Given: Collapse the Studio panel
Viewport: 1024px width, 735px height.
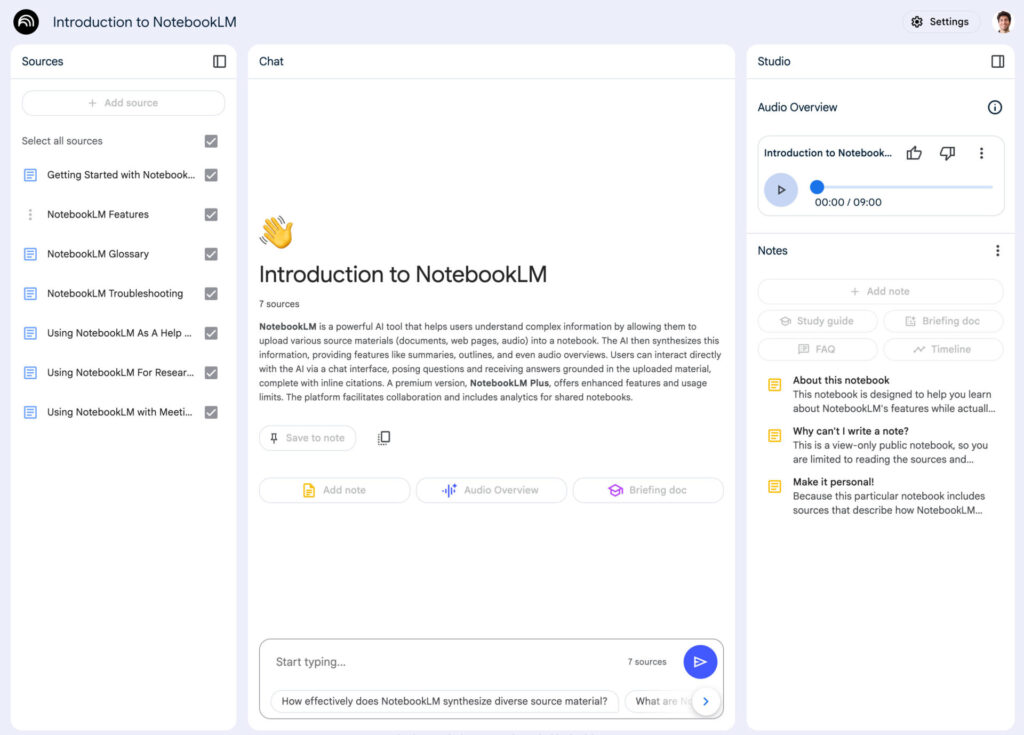Looking at the screenshot, I should tap(997, 61).
